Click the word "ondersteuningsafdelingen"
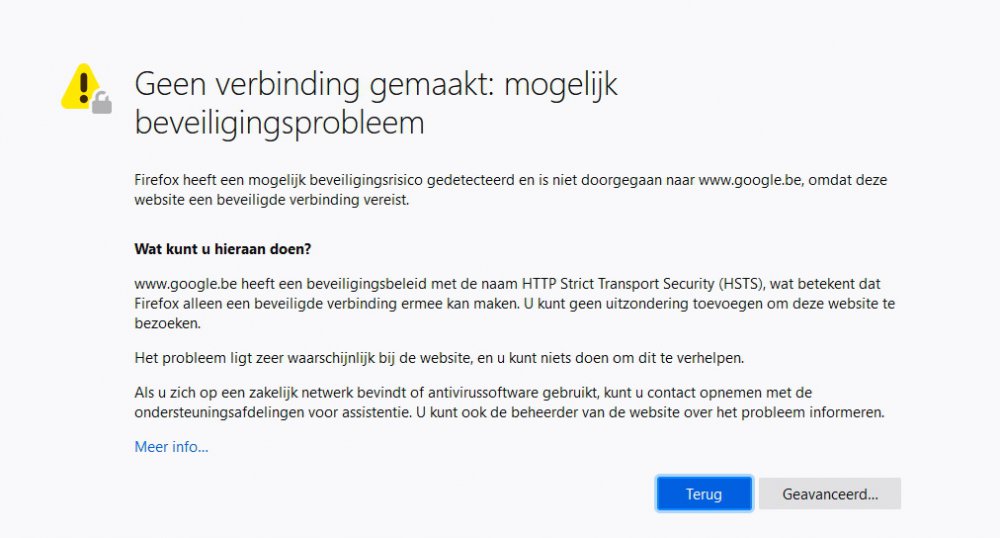The width and height of the screenshot is (1000, 538). pos(220,412)
